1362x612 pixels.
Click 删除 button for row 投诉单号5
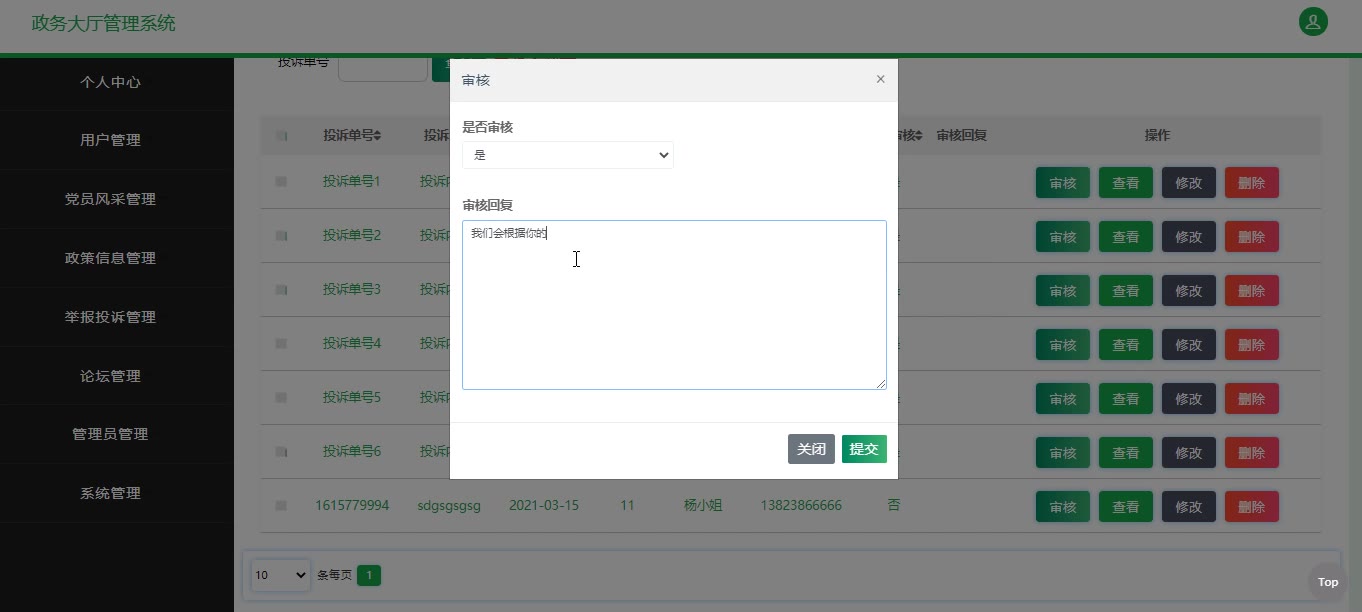click(1252, 399)
